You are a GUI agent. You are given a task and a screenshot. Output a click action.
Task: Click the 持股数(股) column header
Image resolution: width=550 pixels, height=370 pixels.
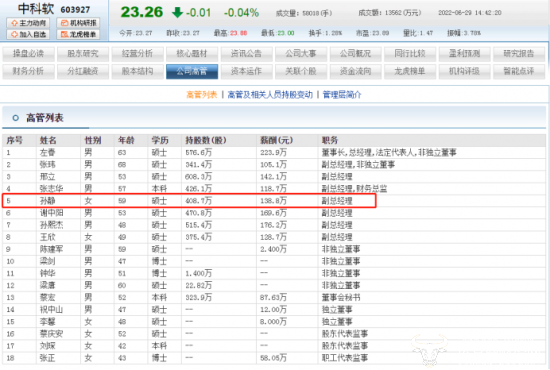[206, 141]
